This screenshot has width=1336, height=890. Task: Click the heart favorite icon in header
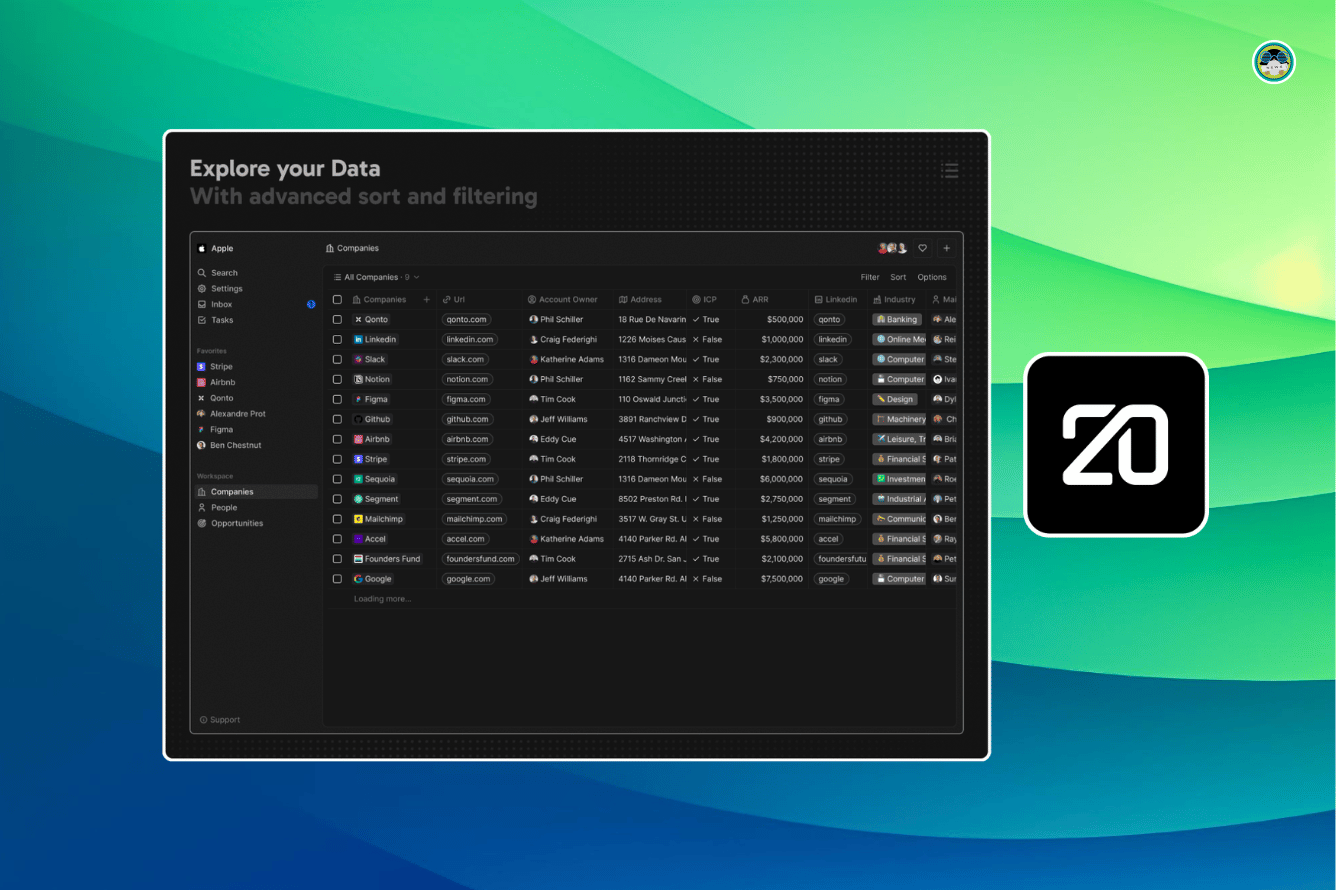(922, 248)
